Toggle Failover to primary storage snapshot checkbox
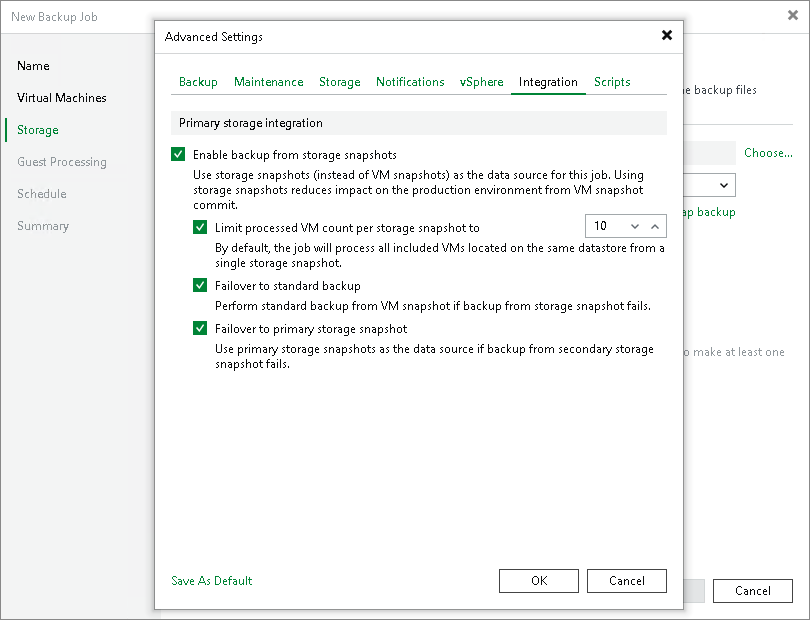Viewport: 810px width, 620px height. [x=200, y=328]
